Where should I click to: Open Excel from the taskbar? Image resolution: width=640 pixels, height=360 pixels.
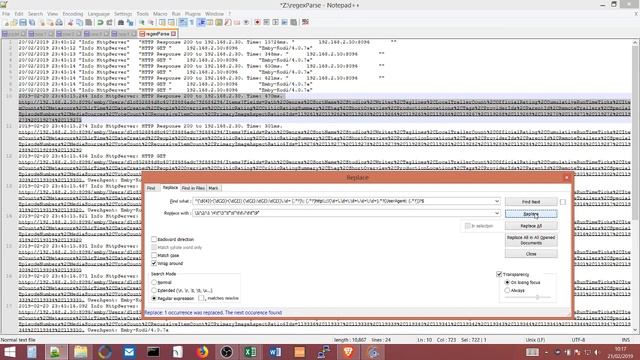(x=250, y=352)
